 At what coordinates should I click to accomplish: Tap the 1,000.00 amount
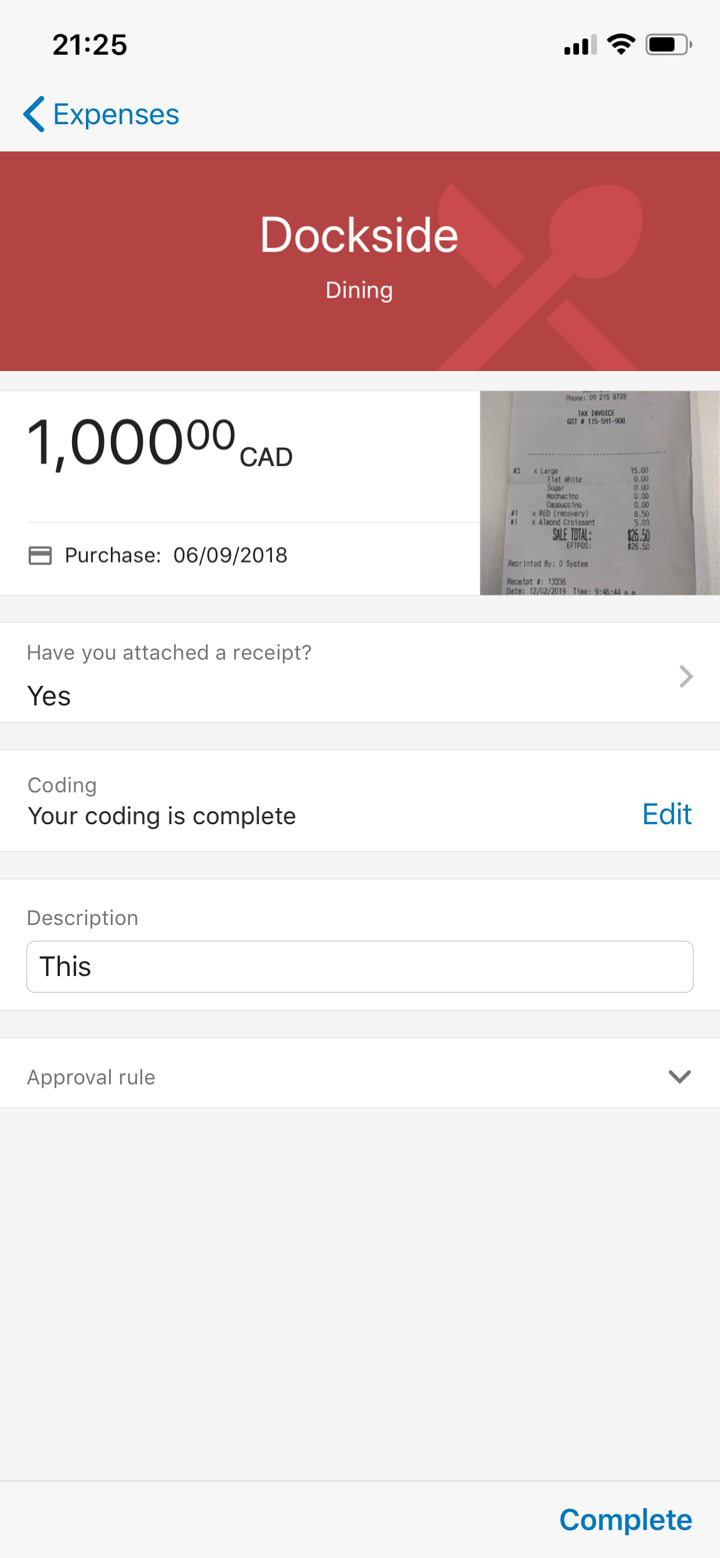tap(130, 443)
